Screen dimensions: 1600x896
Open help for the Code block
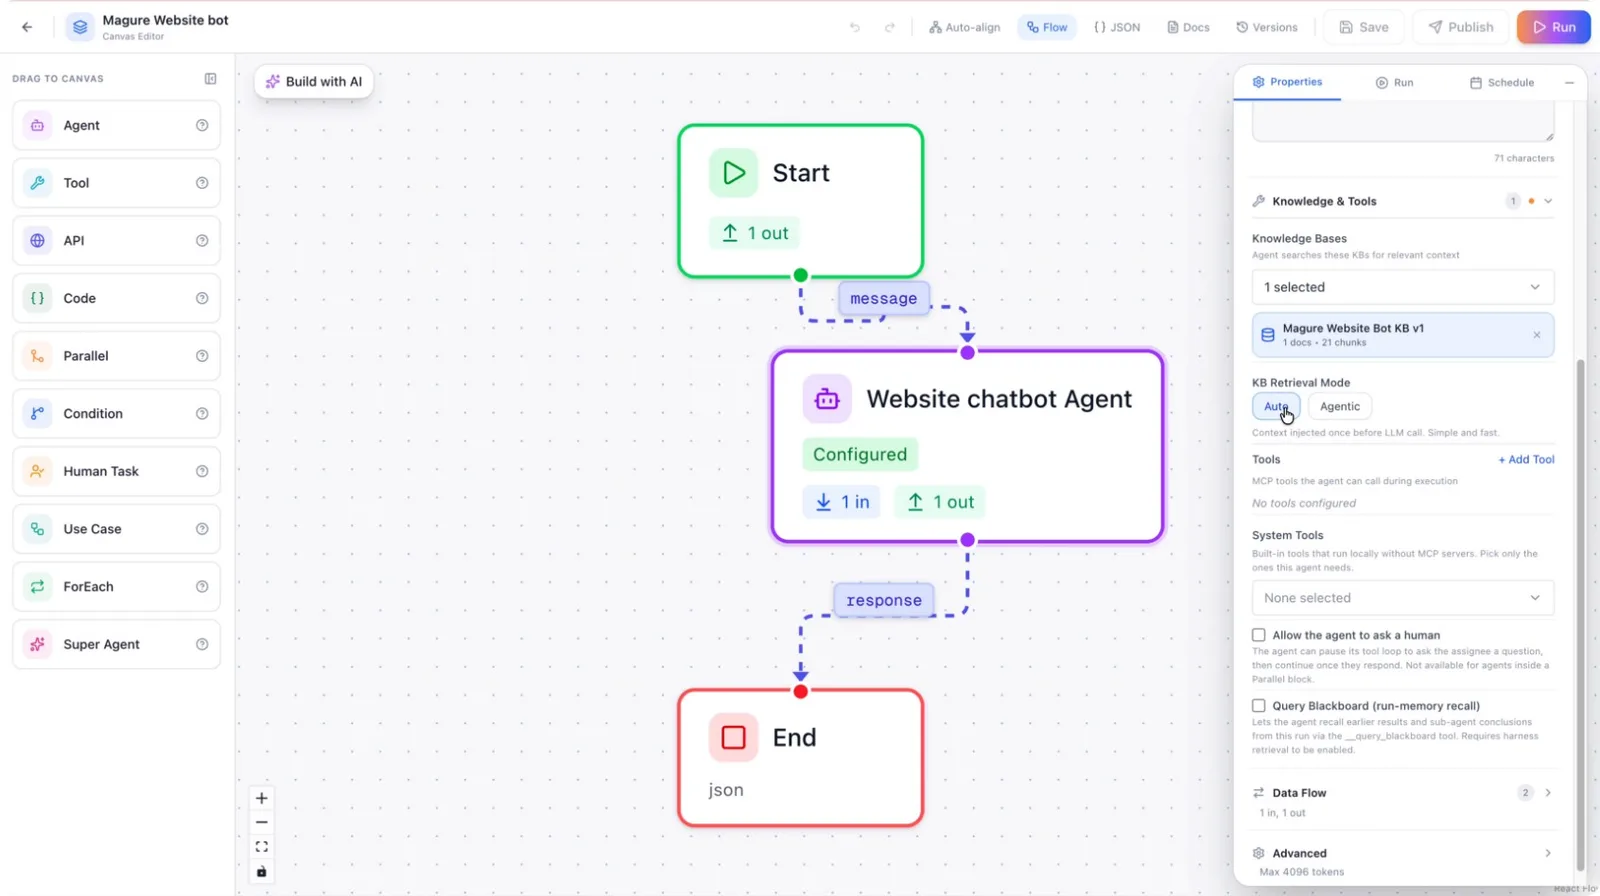[202, 298]
